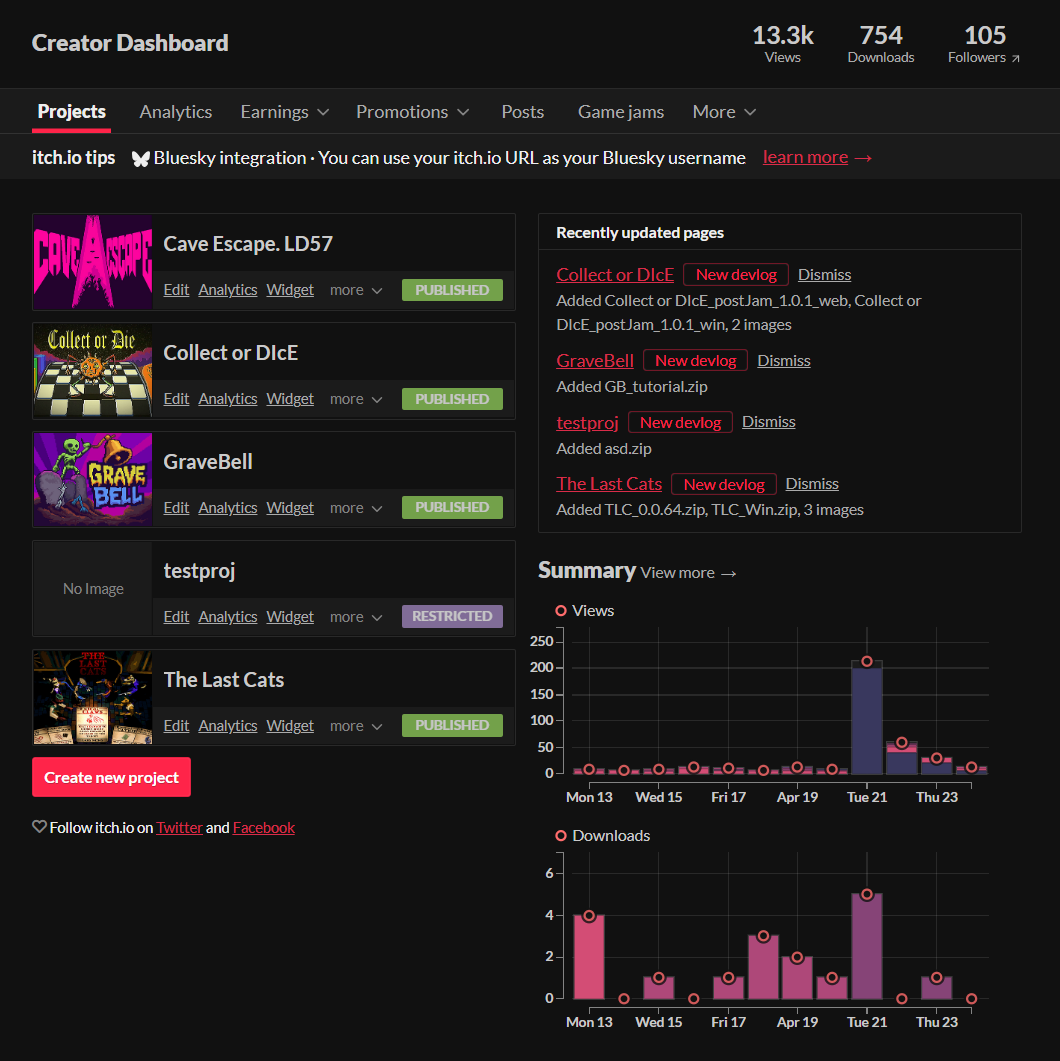Screen dimensions: 1060x1061
Task: Expand more options for Cave Escape LD57
Action: (356, 290)
